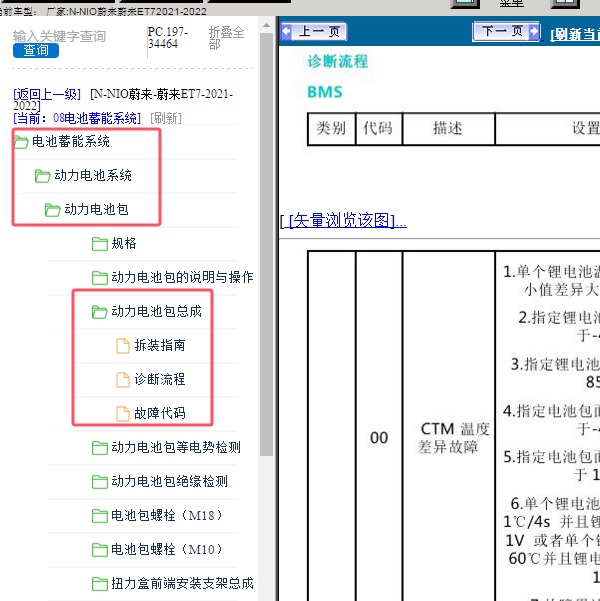Select 动力电池包等电势检测 label
600x601 pixels.
point(176,447)
